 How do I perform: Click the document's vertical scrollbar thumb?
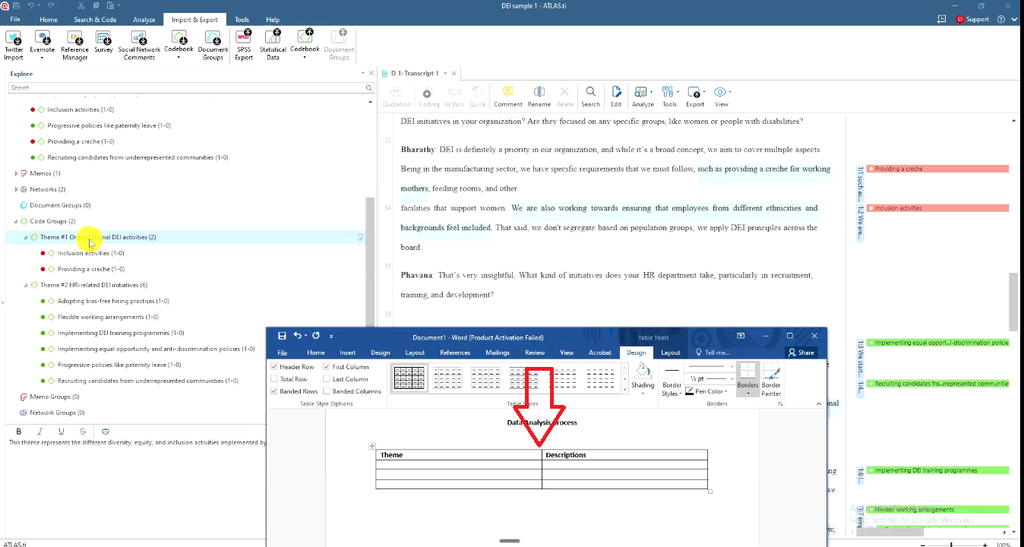coord(1013,301)
